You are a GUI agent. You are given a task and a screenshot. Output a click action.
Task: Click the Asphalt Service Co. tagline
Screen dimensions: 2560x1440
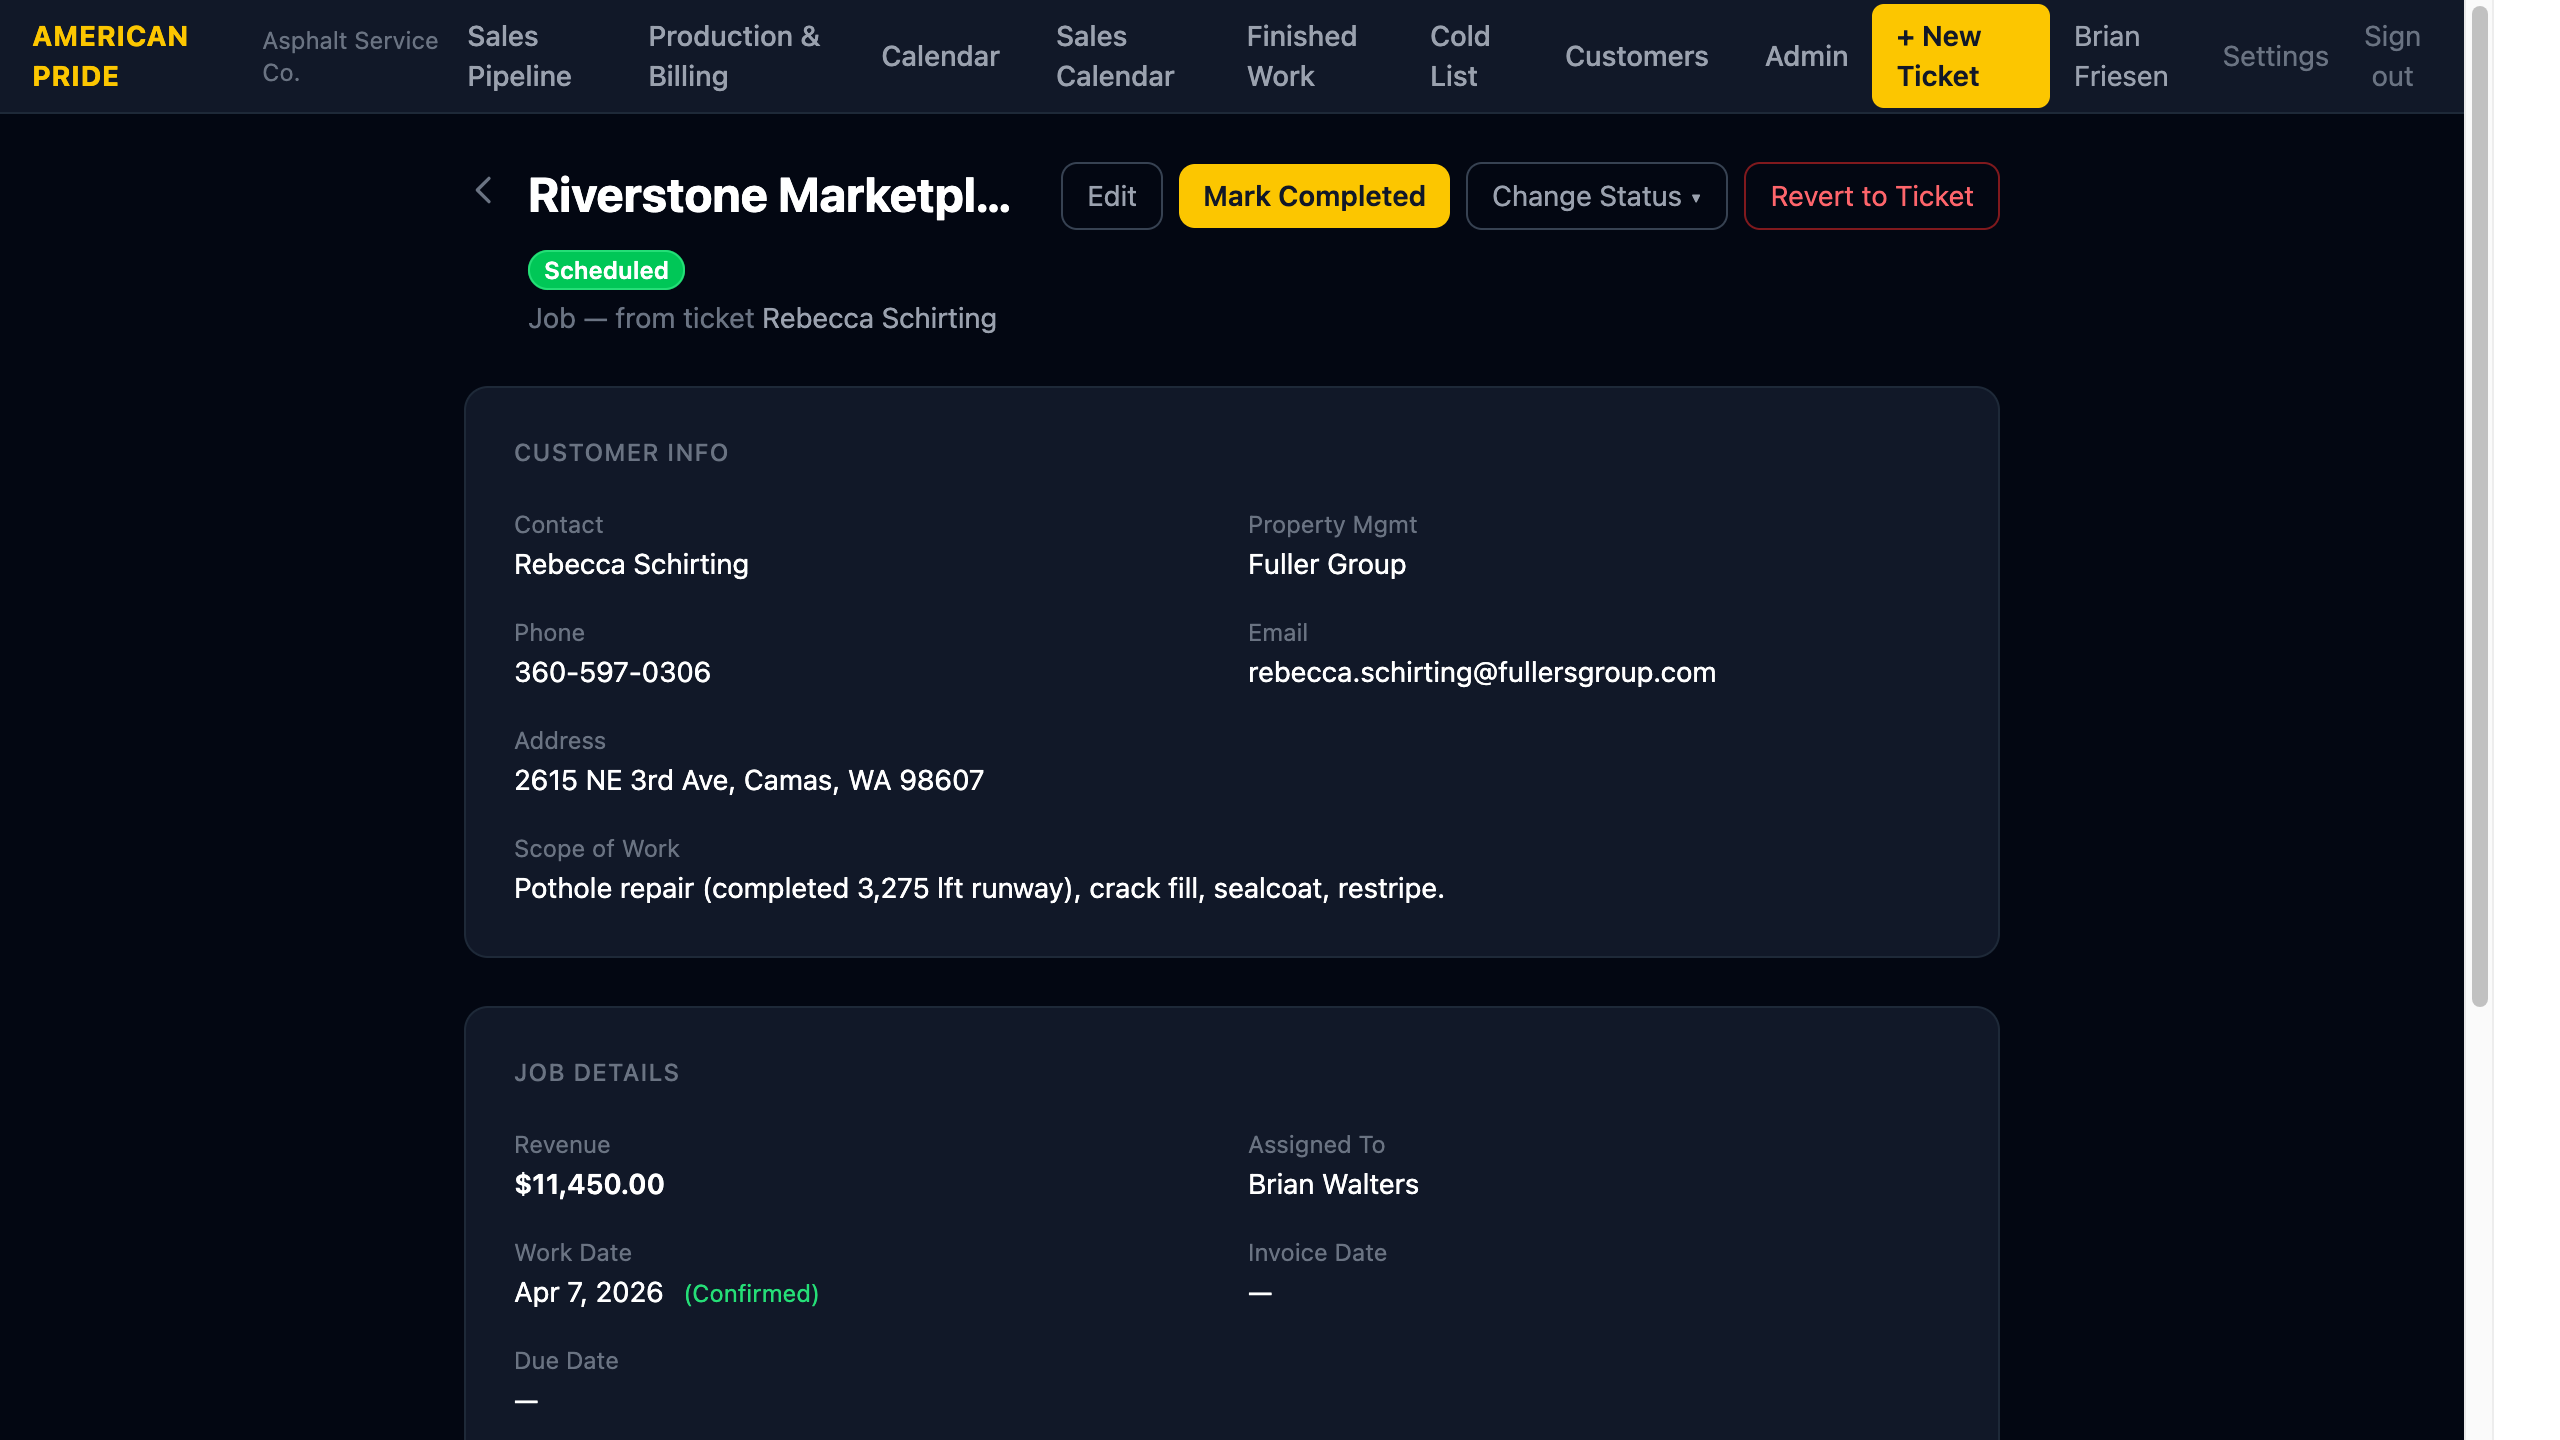pyautogui.click(x=350, y=56)
